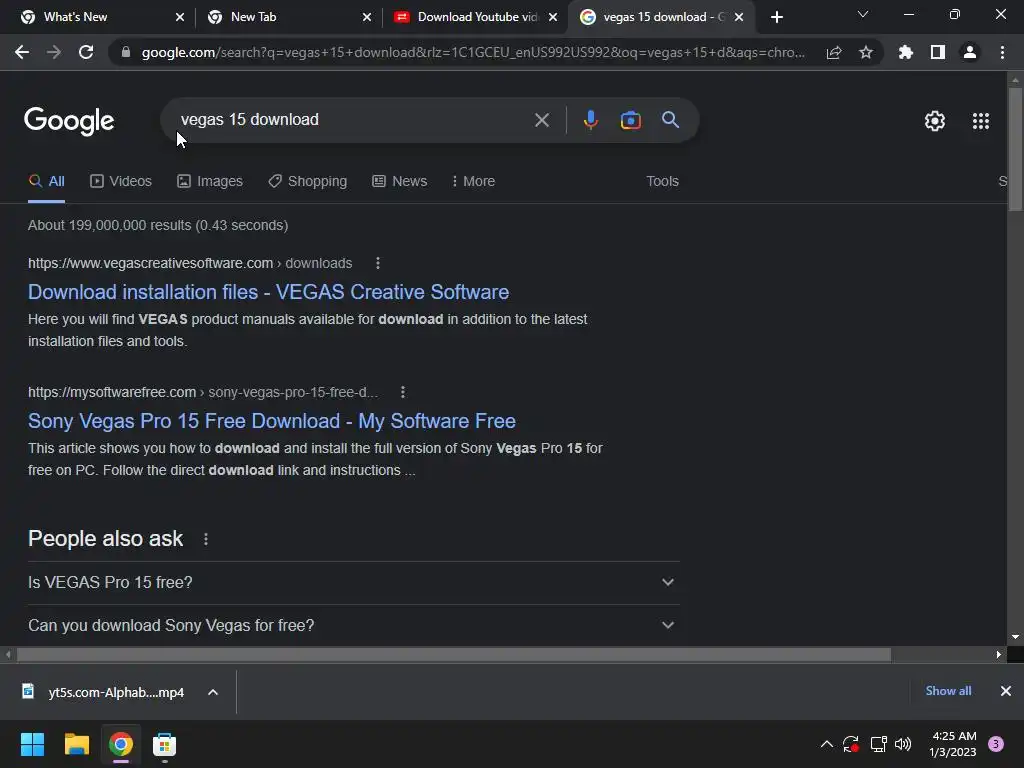Open the notification count badge
The height and width of the screenshot is (768, 1024).
996,744
